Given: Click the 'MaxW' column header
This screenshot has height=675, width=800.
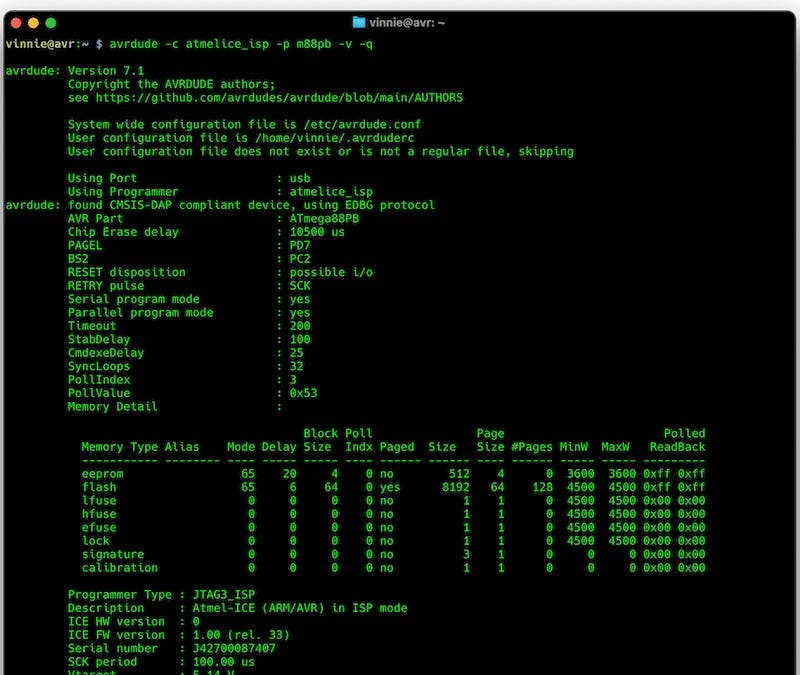Looking at the screenshot, I should [615, 447].
